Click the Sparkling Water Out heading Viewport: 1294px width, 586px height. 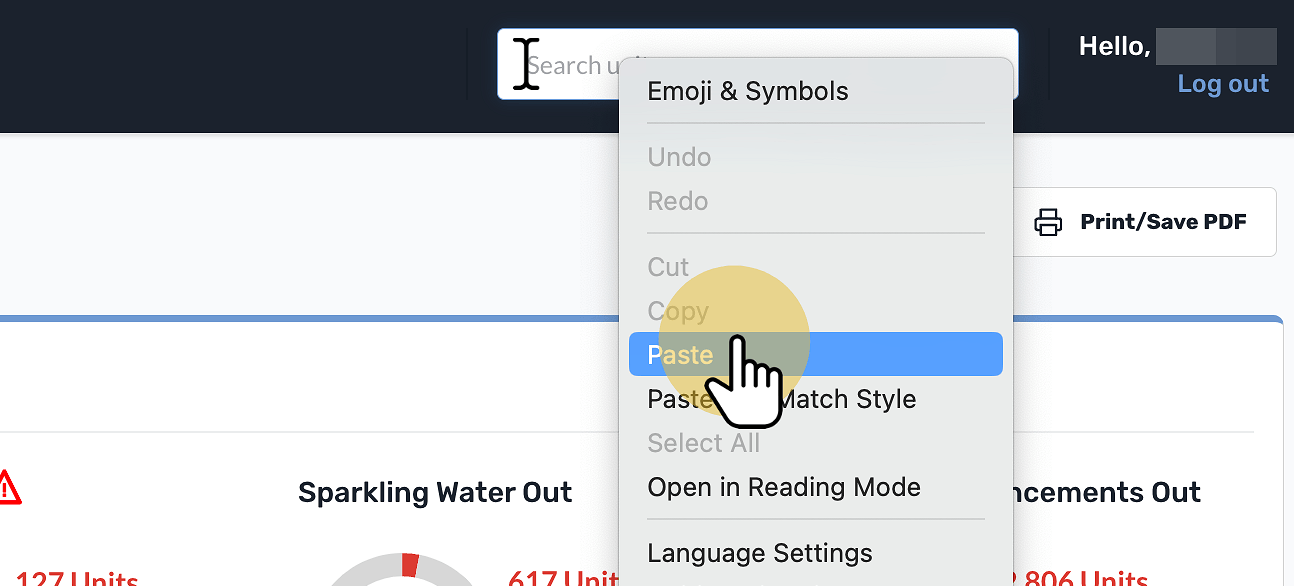click(x=435, y=492)
